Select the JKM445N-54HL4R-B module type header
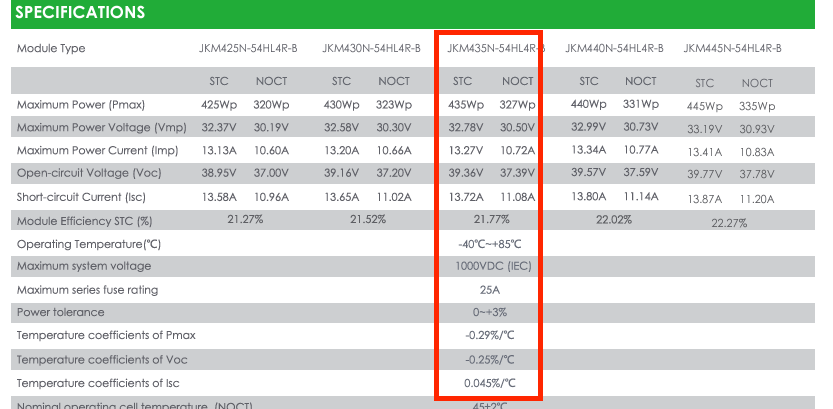Viewport: 833px width, 409px height. click(732, 48)
